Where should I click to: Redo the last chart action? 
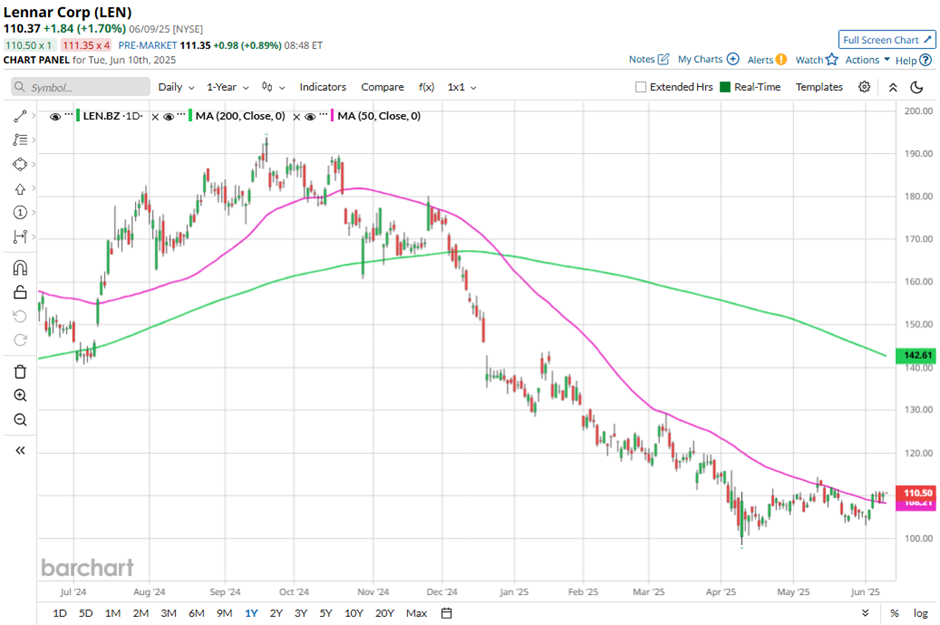(20, 340)
